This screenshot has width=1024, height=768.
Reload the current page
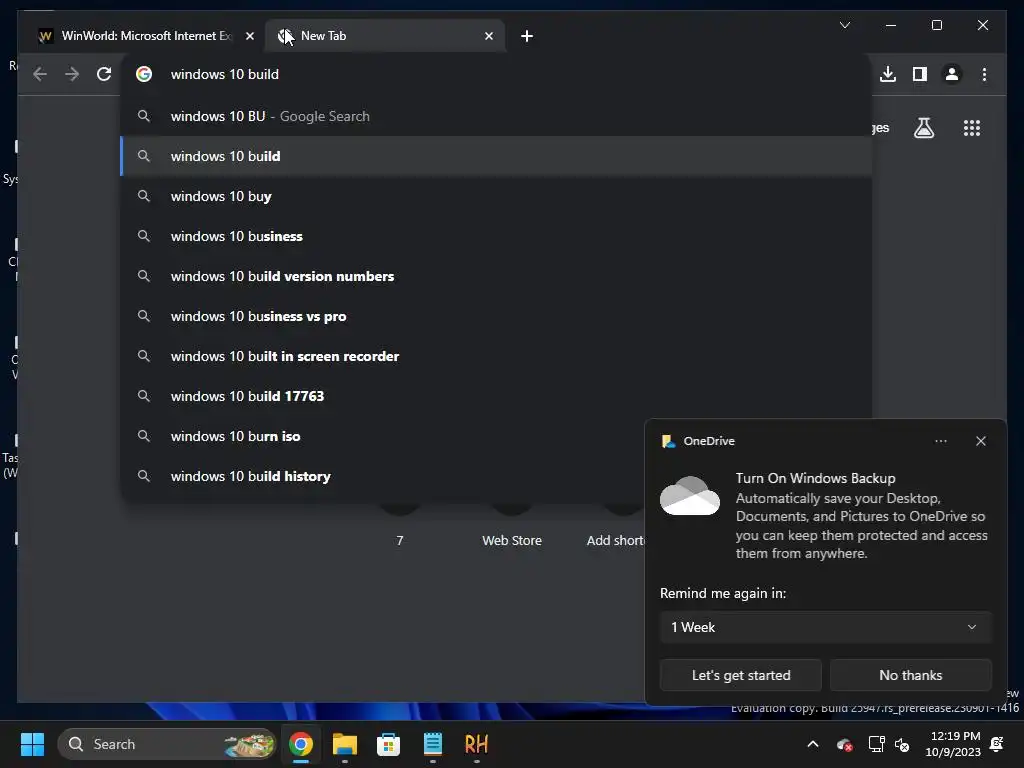104,74
